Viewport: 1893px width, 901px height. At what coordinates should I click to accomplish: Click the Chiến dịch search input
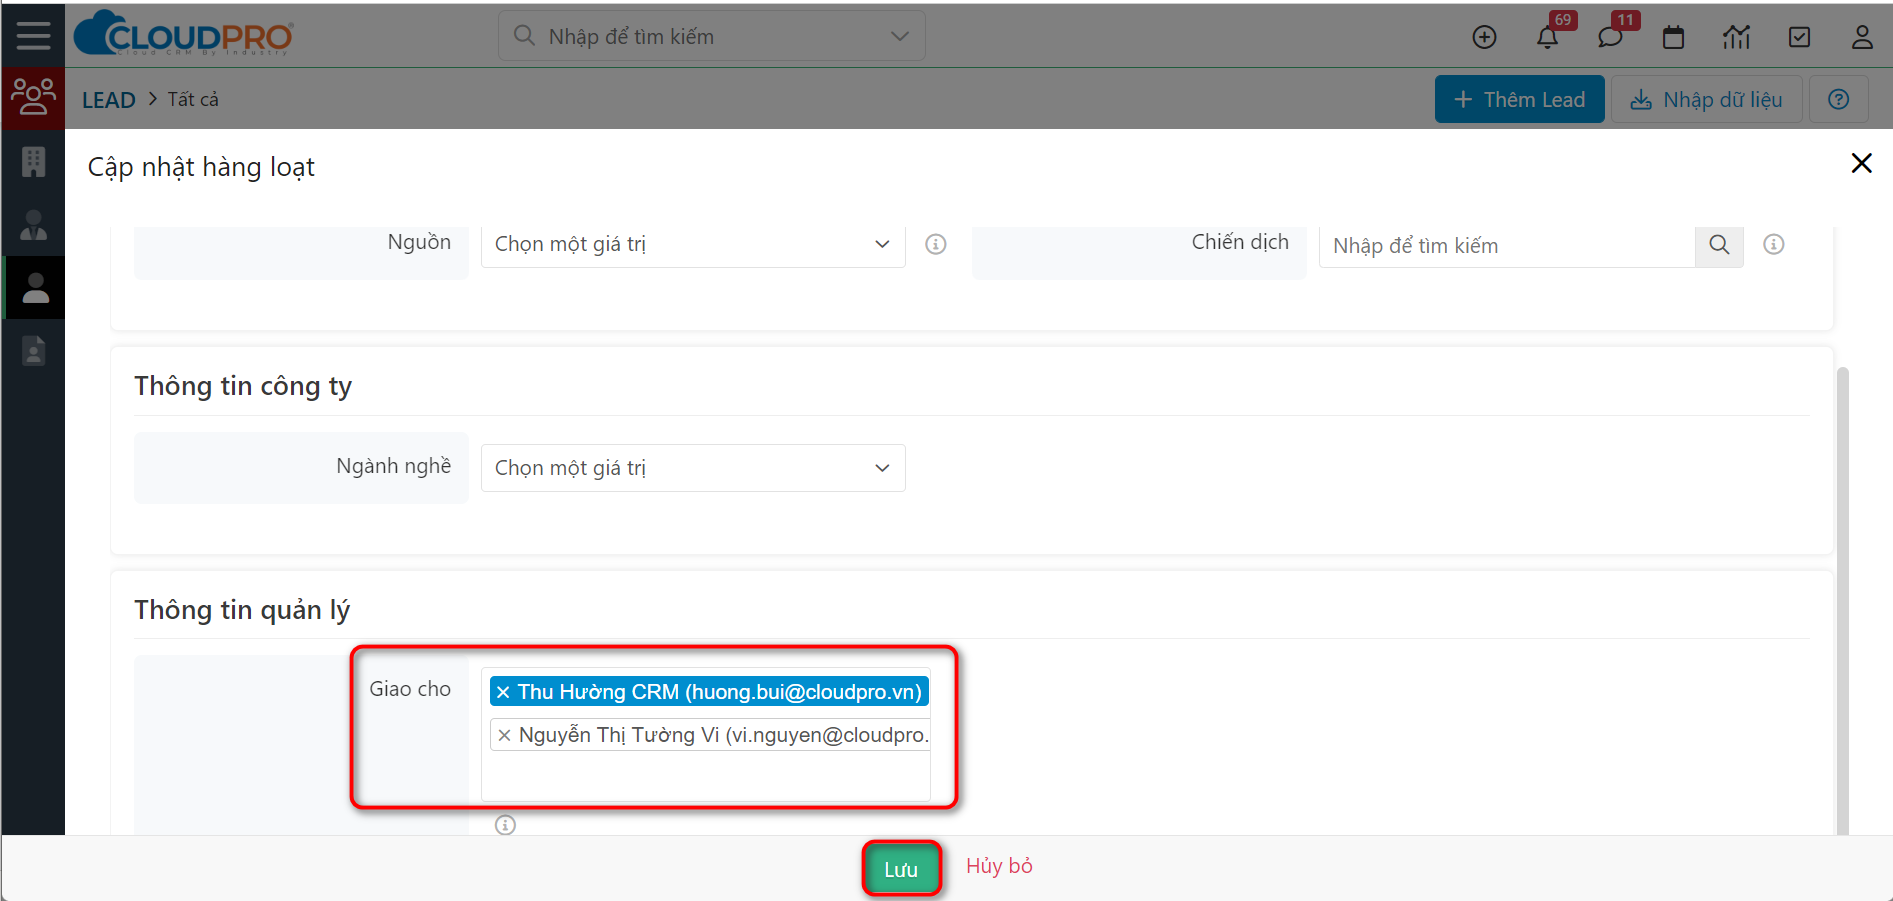[1507, 245]
